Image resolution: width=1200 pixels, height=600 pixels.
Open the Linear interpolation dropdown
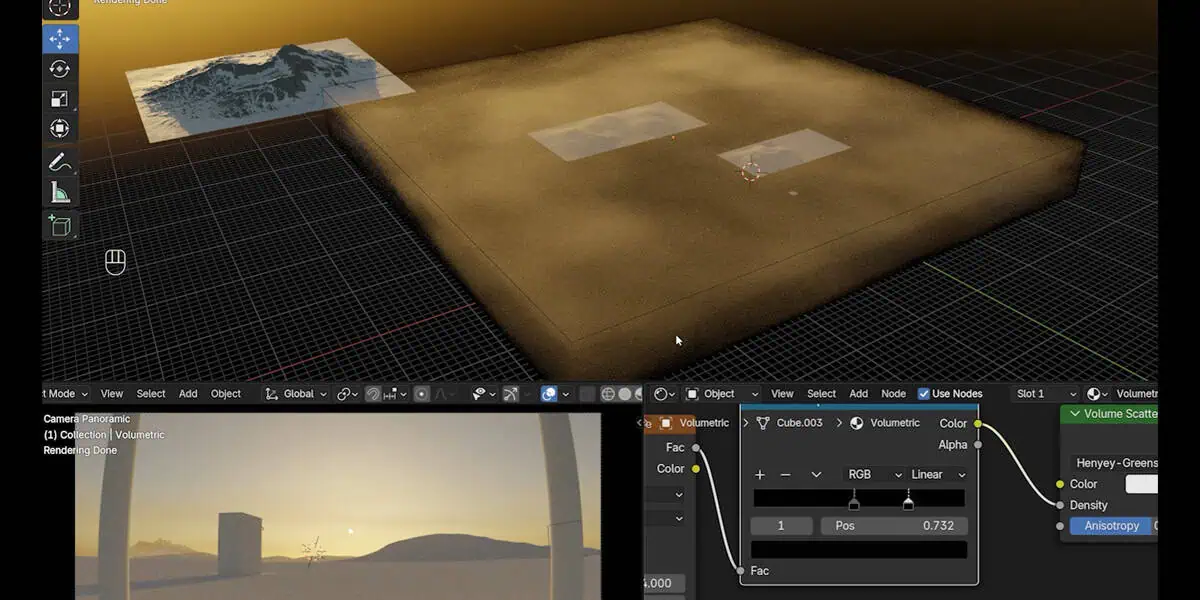click(x=938, y=475)
